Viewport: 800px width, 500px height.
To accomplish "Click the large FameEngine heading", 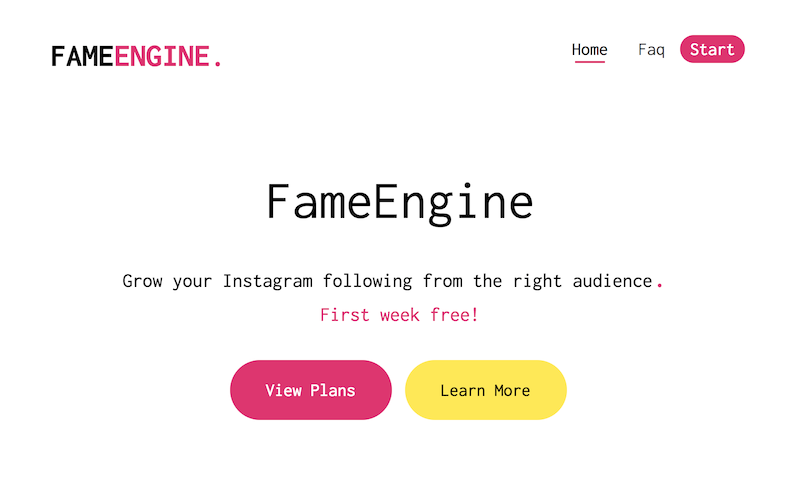I will [x=399, y=201].
